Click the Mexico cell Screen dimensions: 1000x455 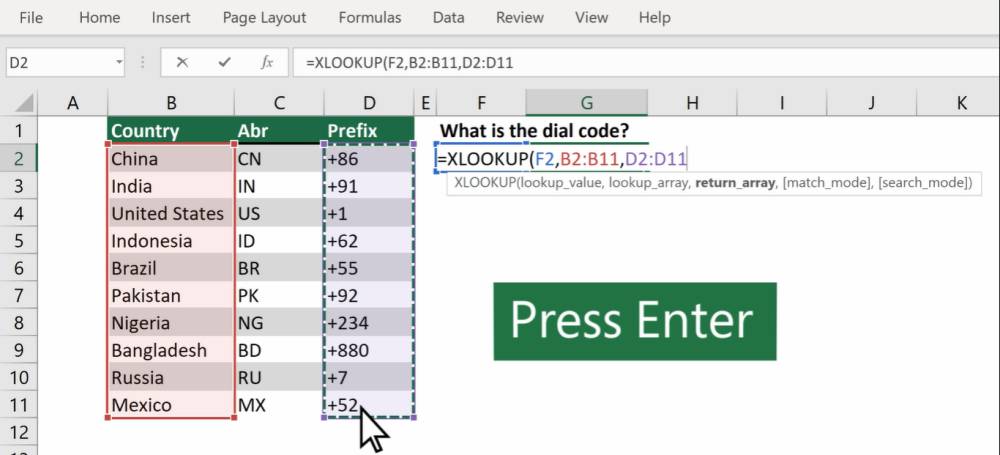pos(170,405)
